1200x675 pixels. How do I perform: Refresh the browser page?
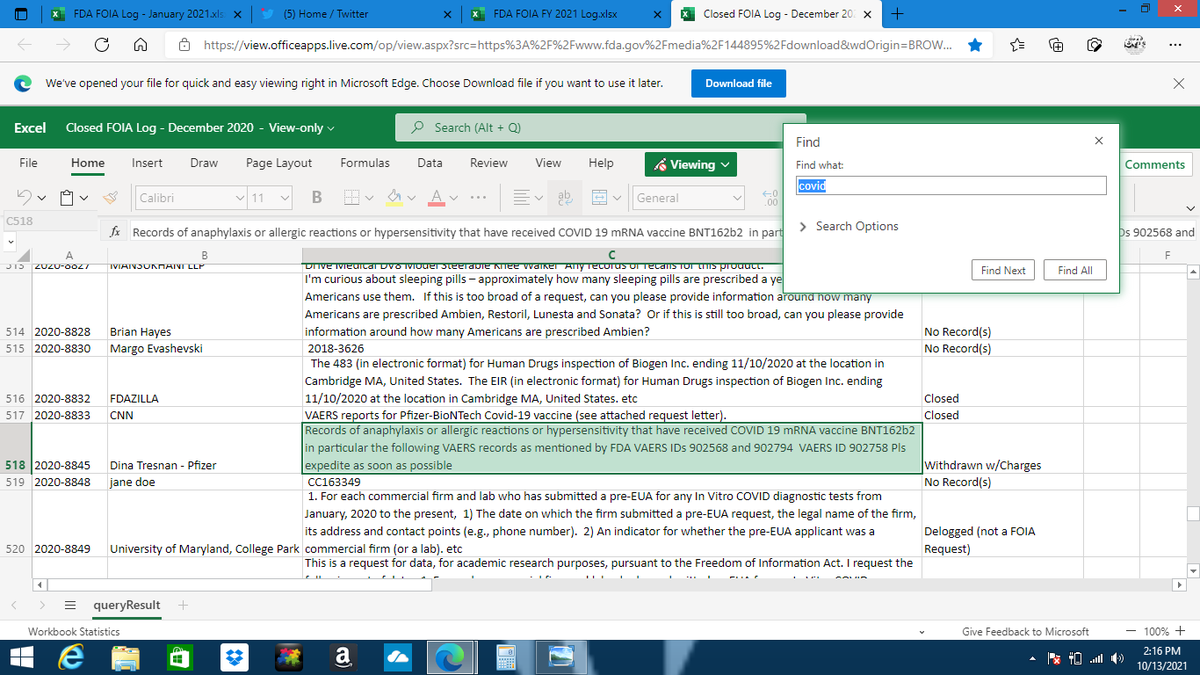[102, 45]
